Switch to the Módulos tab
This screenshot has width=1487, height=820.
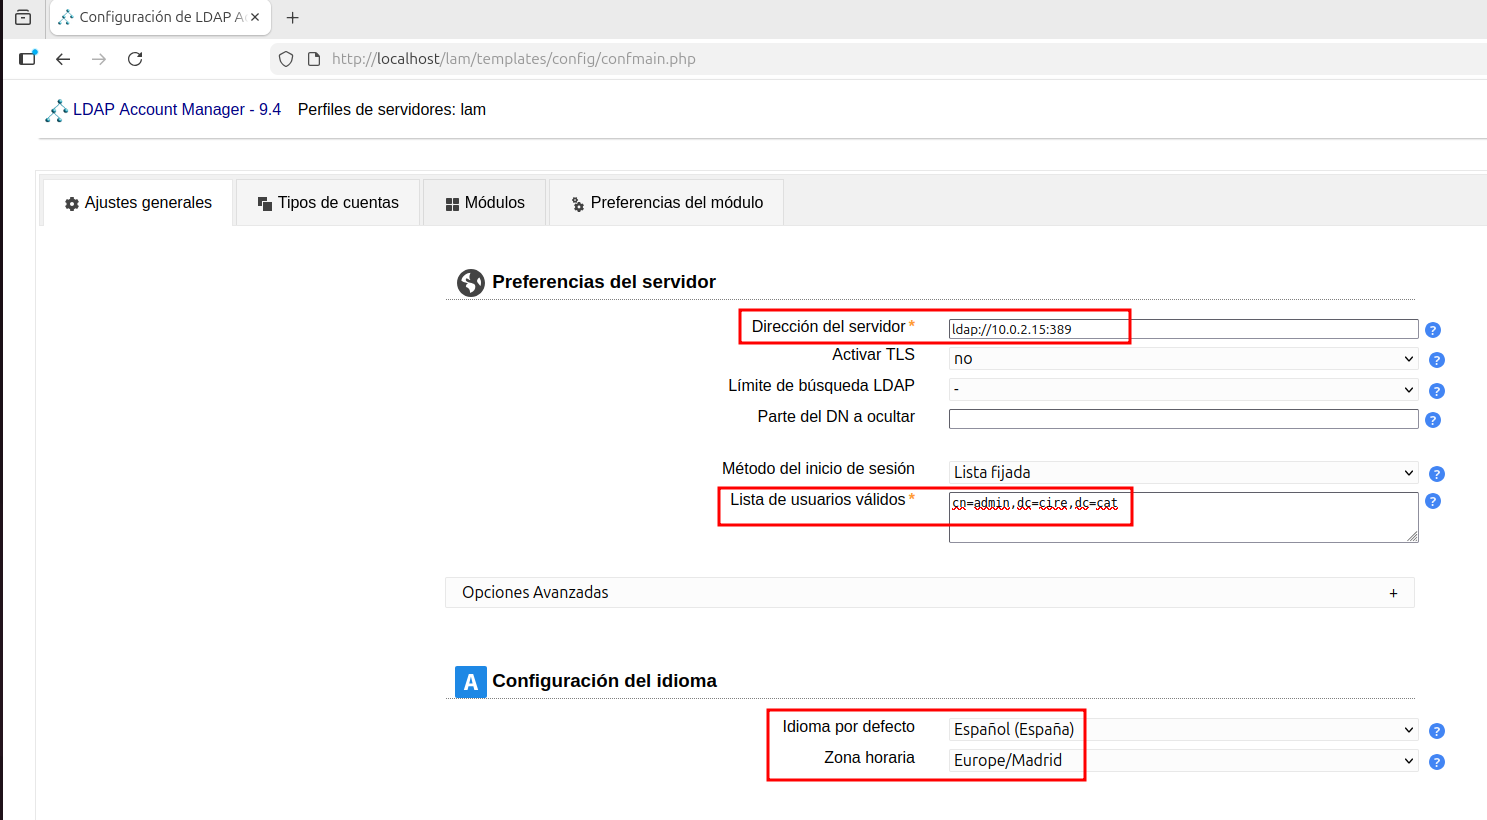pos(484,202)
